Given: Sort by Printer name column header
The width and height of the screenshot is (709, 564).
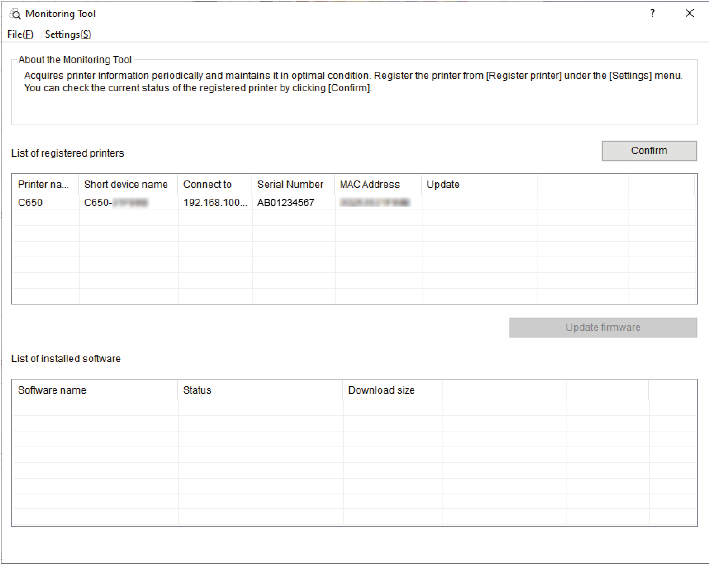Looking at the screenshot, I should [44, 185].
